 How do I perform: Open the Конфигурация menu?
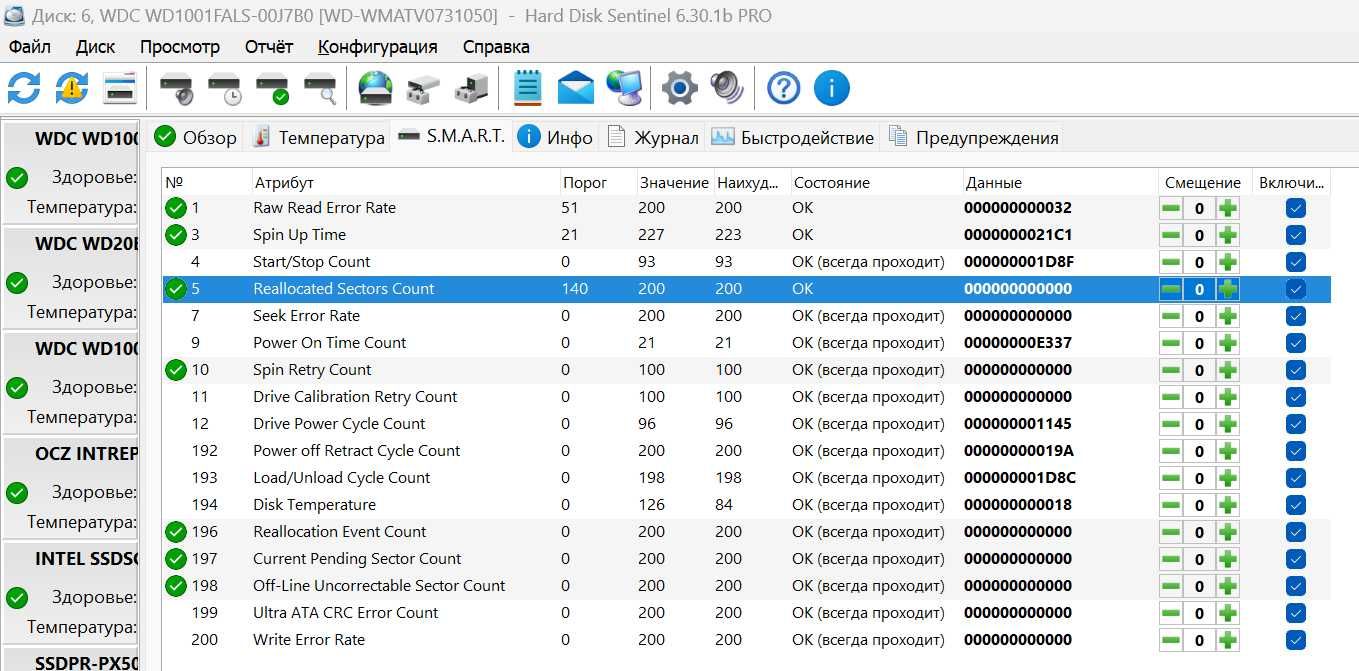click(x=378, y=47)
